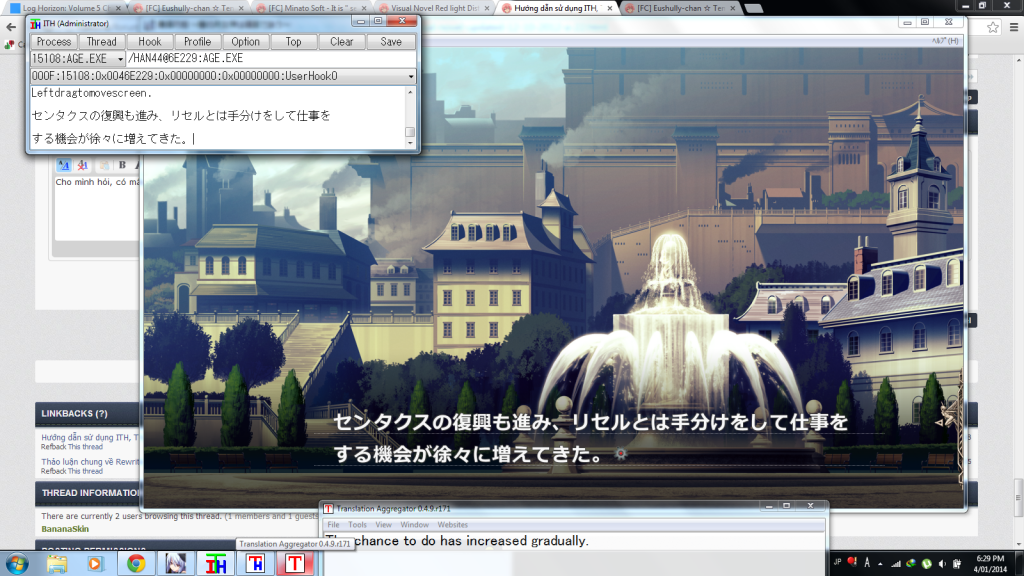Click the /HAN44@6E229:AGE.EXE hook code field
The width and height of the screenshot is (1024, 576).
coord(270,59)
